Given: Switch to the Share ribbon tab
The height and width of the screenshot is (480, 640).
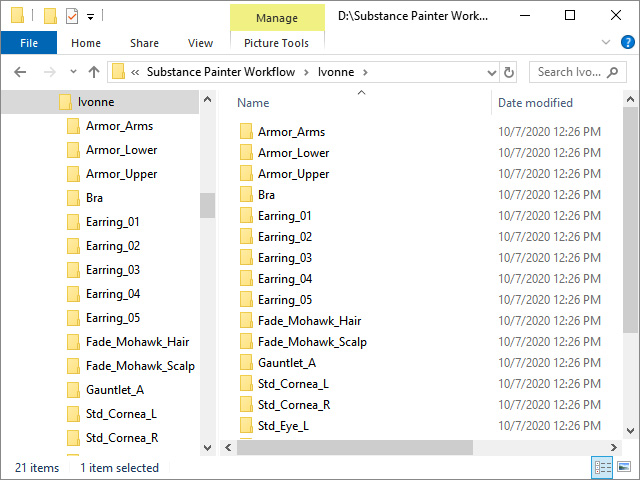Looking at the screenshot, I should [x=144, y=43].
